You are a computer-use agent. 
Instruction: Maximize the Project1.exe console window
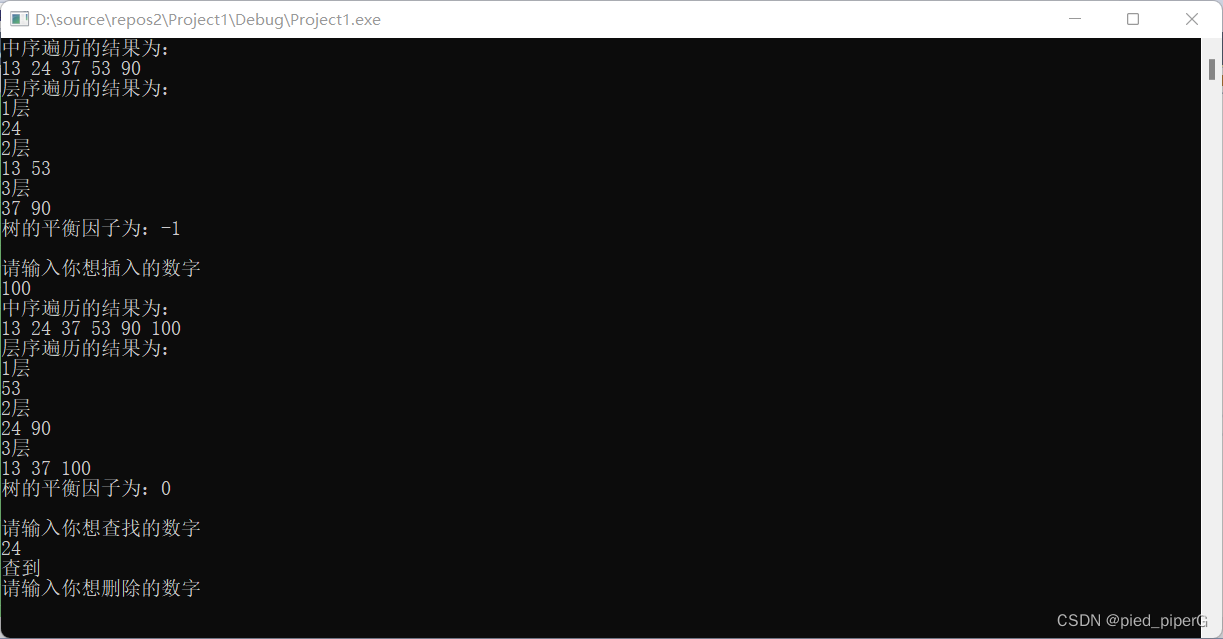point(1133,19)
